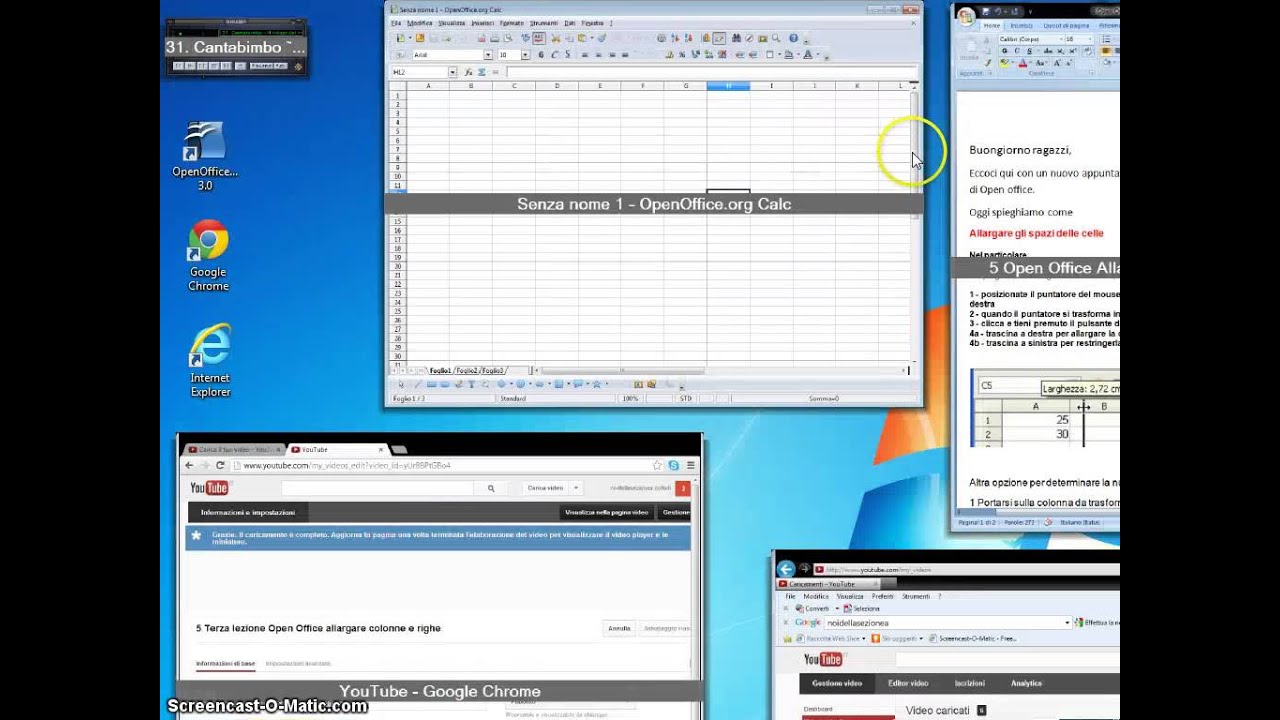Open the Google toolbar search dropdown in IE
1280x720 pixels.
[x=1067, y=622]
